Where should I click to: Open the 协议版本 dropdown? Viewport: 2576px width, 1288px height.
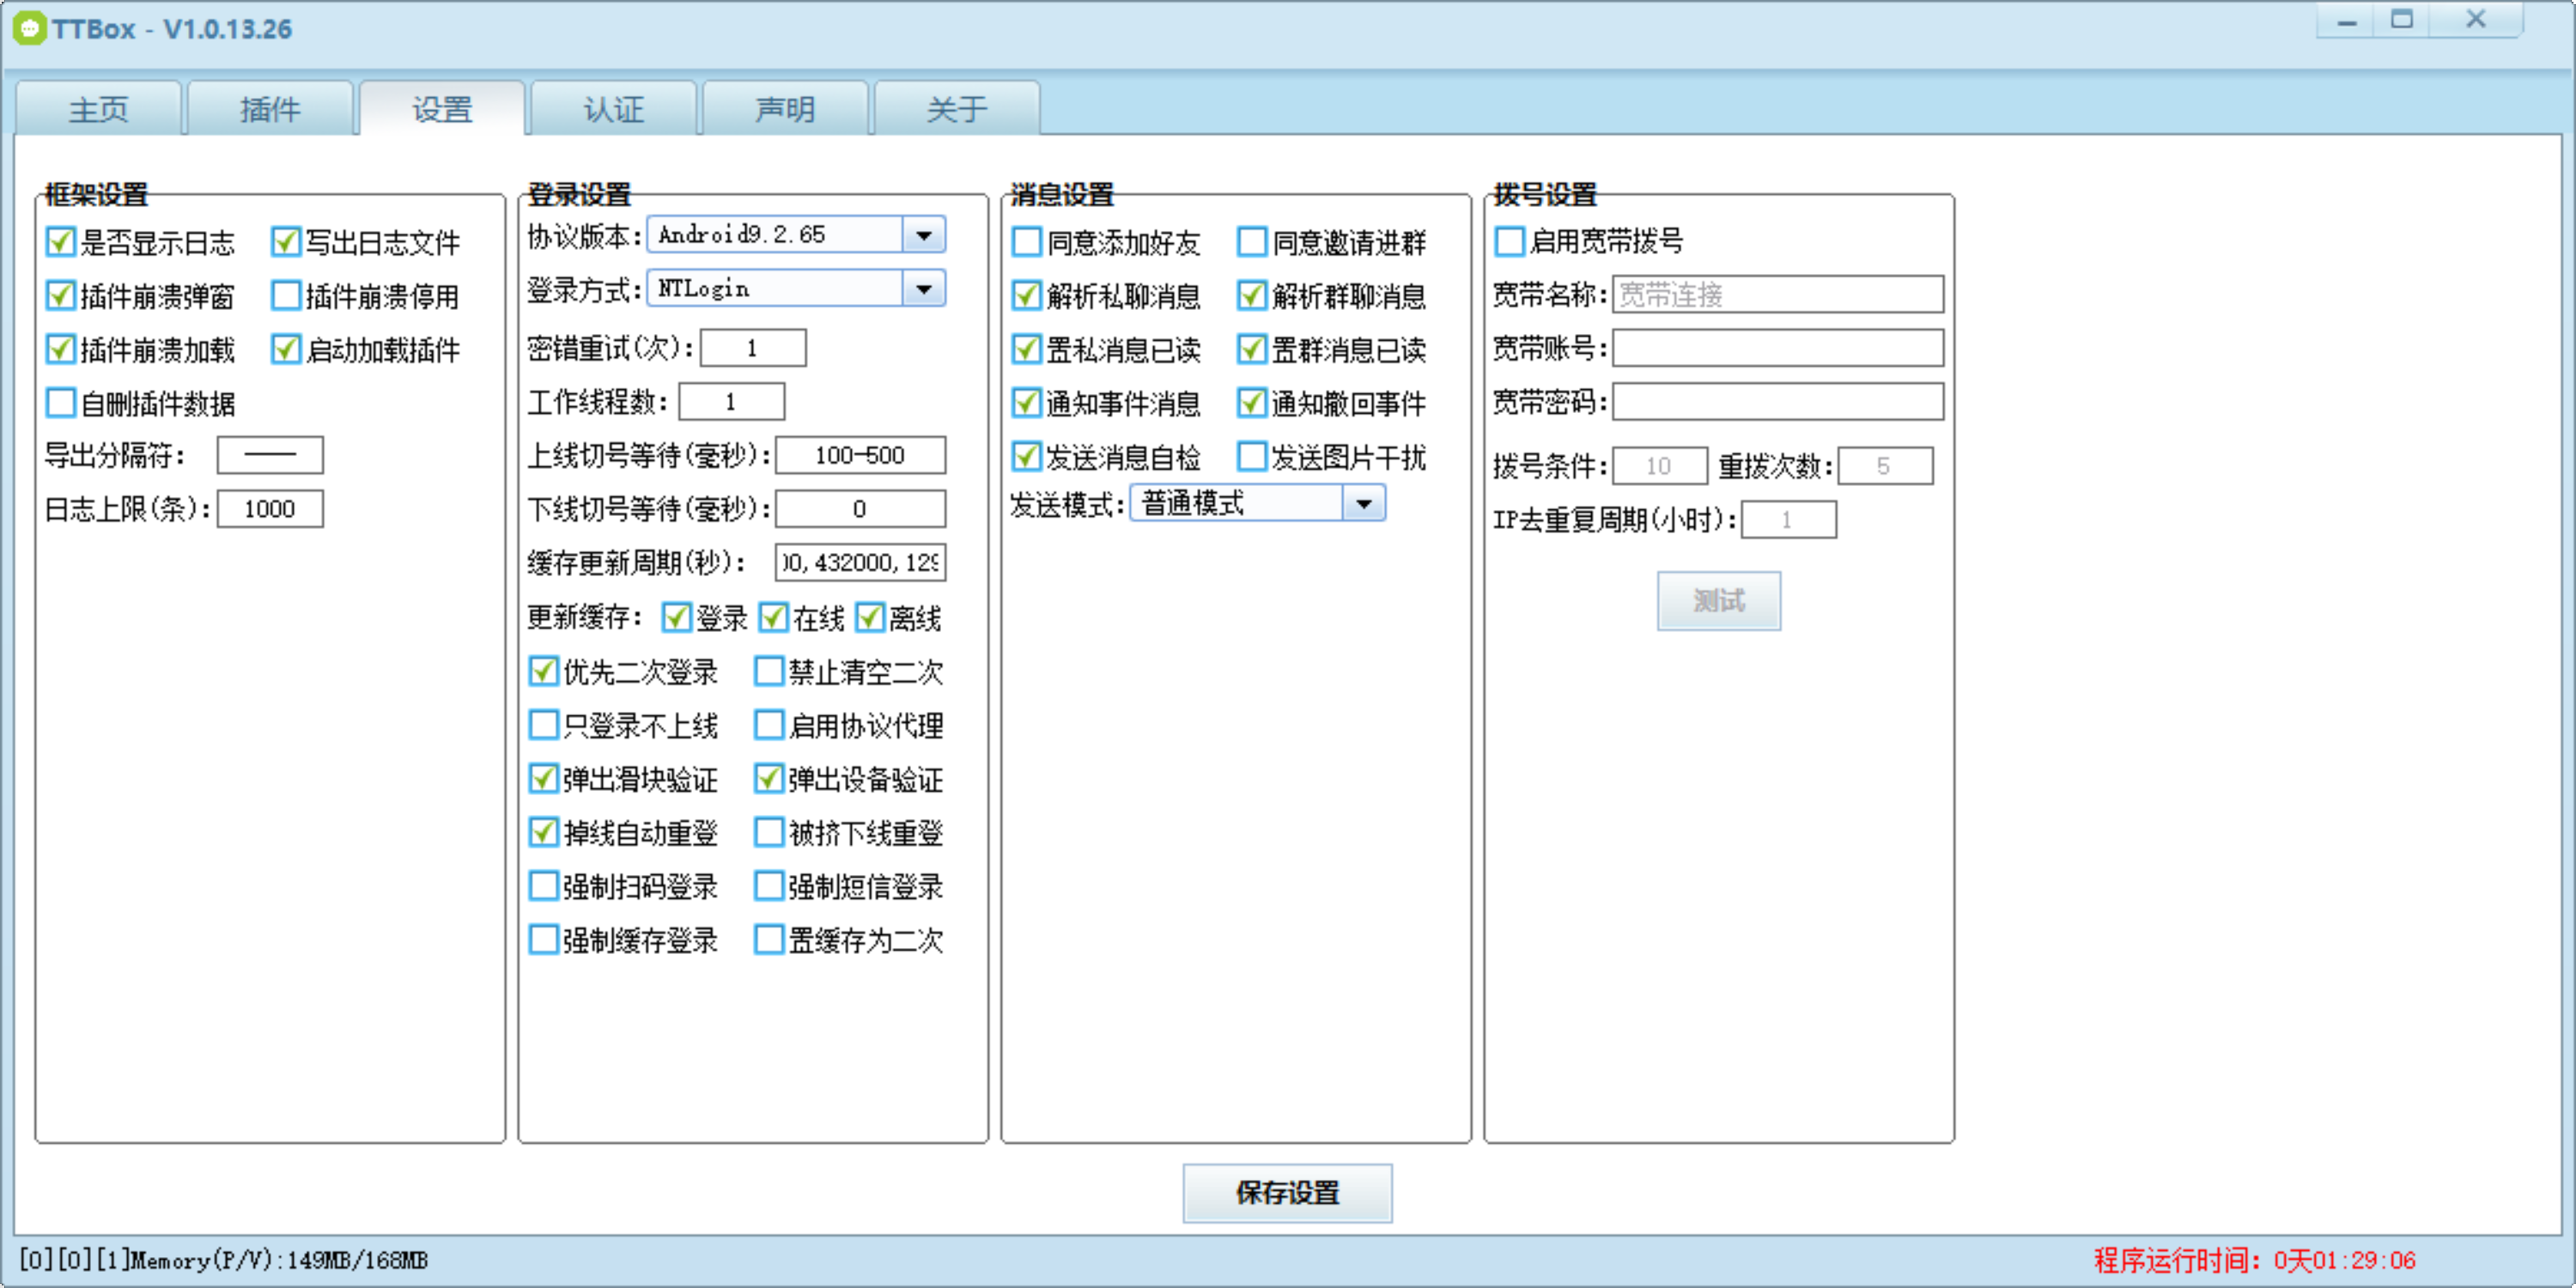pos(924,235)
